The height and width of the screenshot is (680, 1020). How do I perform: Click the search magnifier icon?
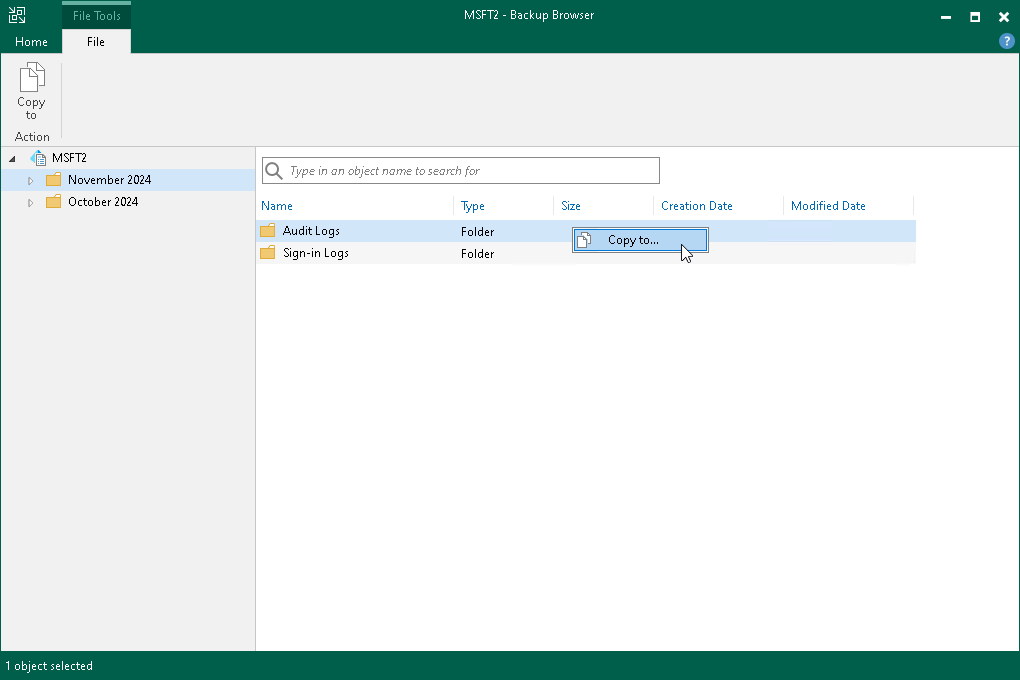[x=273, y=171]
